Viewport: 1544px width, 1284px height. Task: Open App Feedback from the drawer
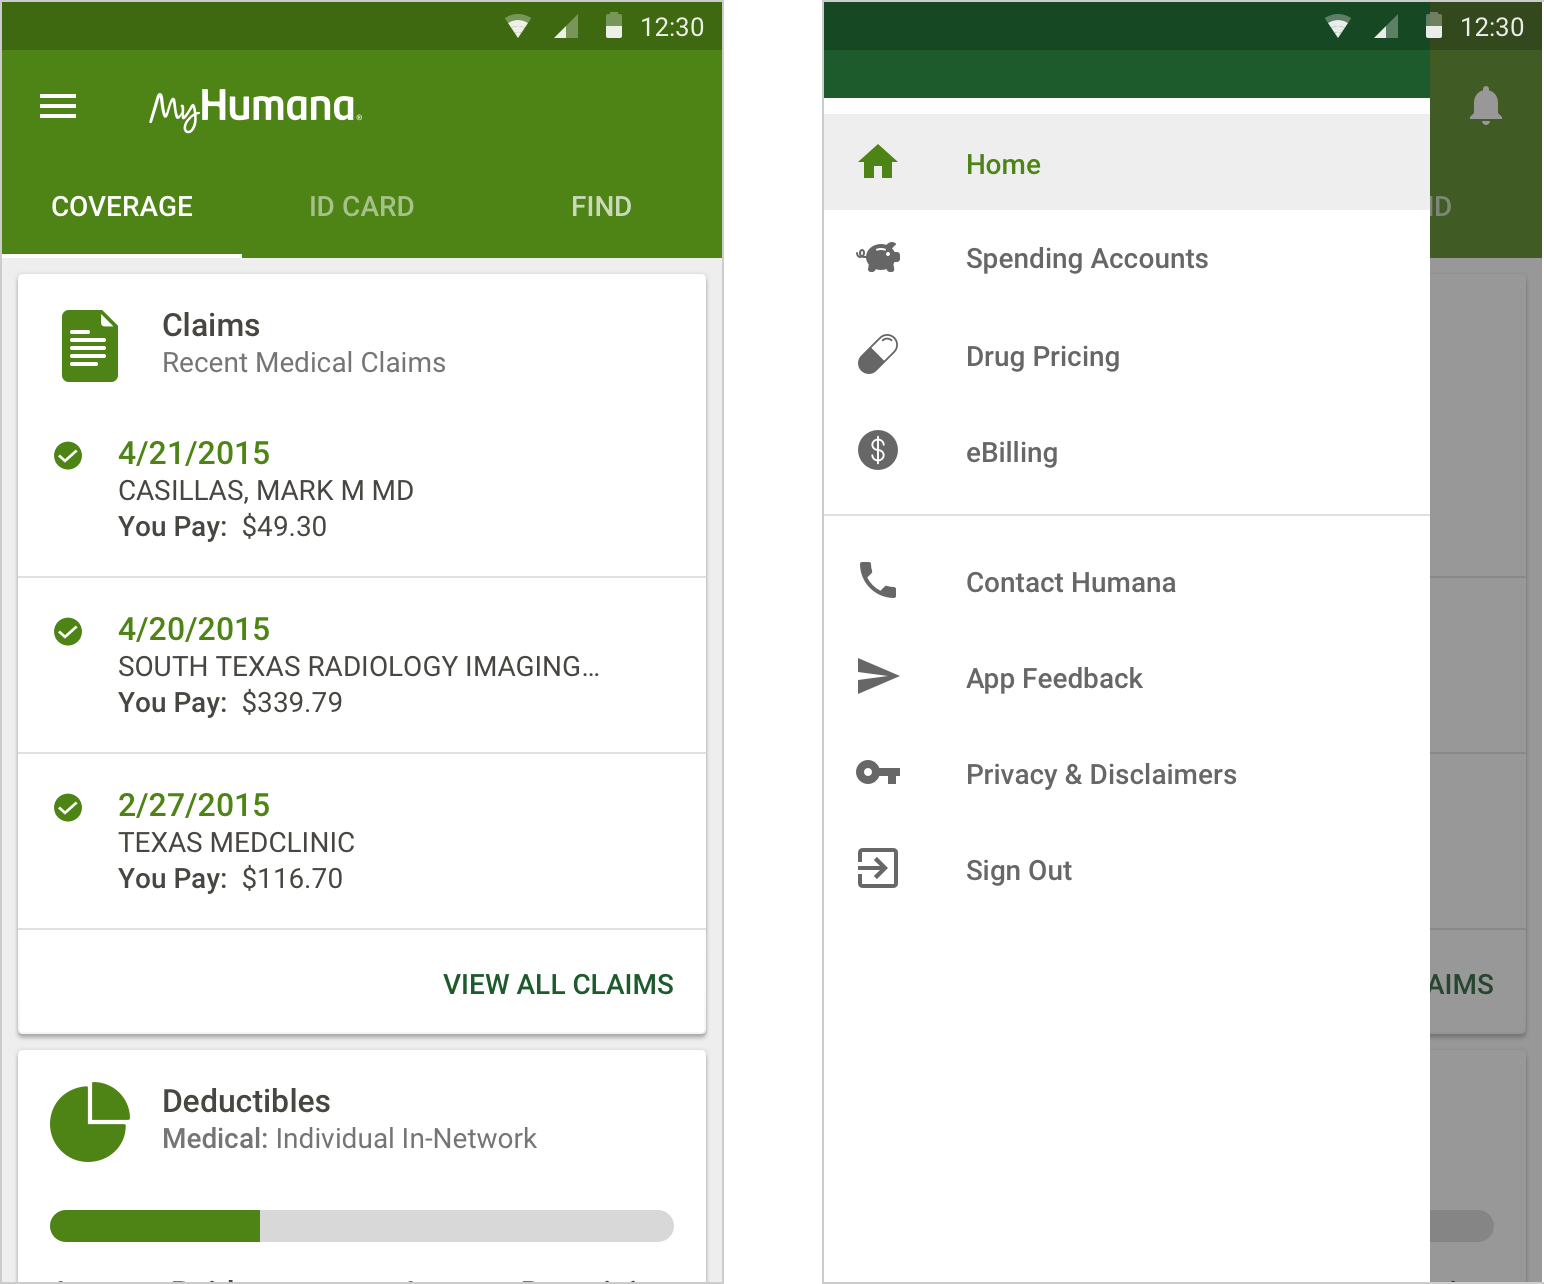[1126, 678]
